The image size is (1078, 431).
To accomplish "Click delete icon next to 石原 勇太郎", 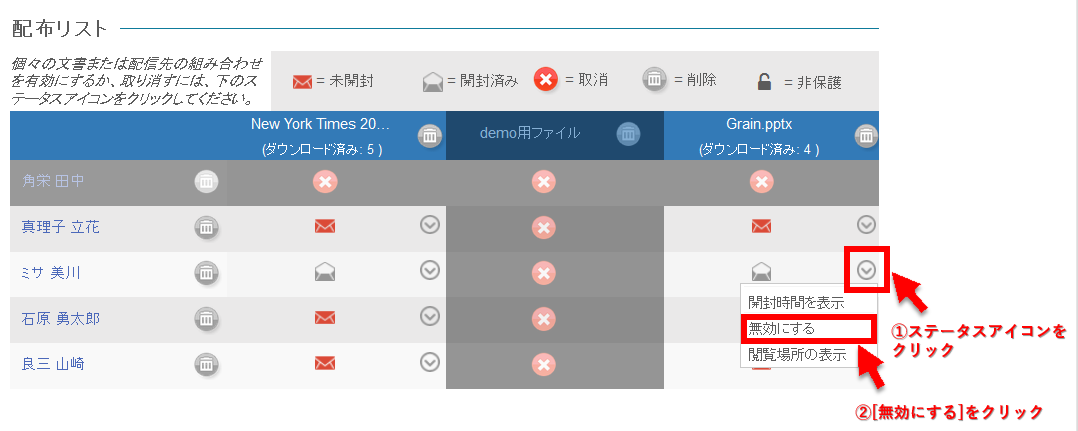I will click(206, 318).
